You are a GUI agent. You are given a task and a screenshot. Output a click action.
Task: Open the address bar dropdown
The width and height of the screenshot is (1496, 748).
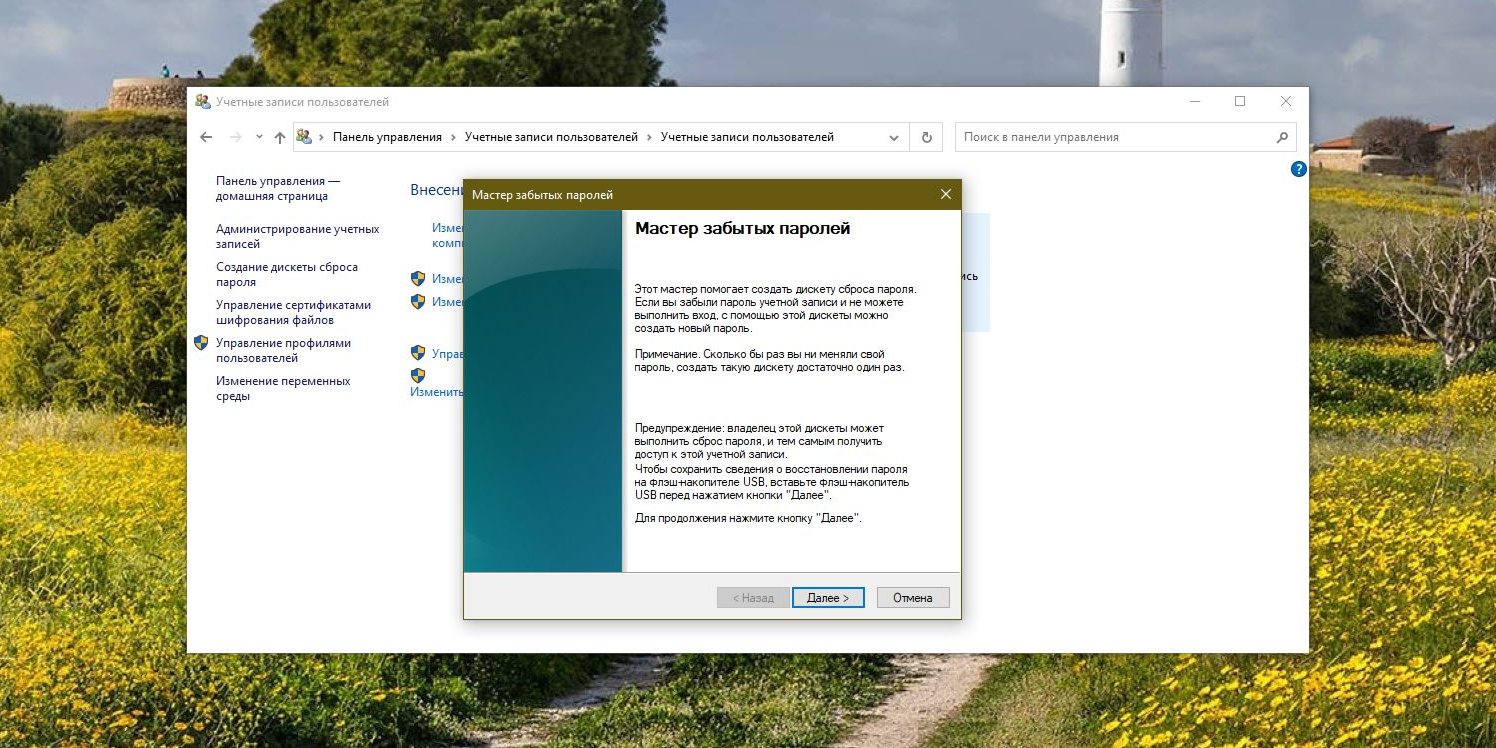[x=893, y=136]
